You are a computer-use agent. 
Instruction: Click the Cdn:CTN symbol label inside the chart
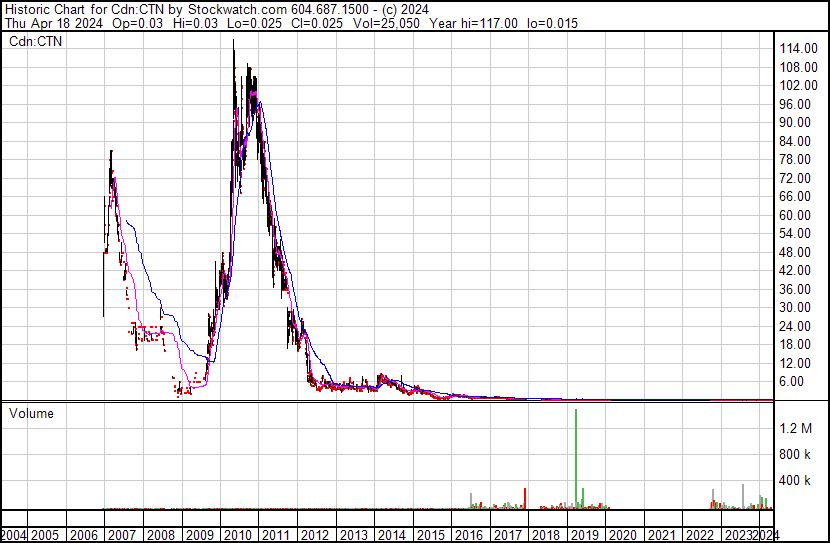37,42
